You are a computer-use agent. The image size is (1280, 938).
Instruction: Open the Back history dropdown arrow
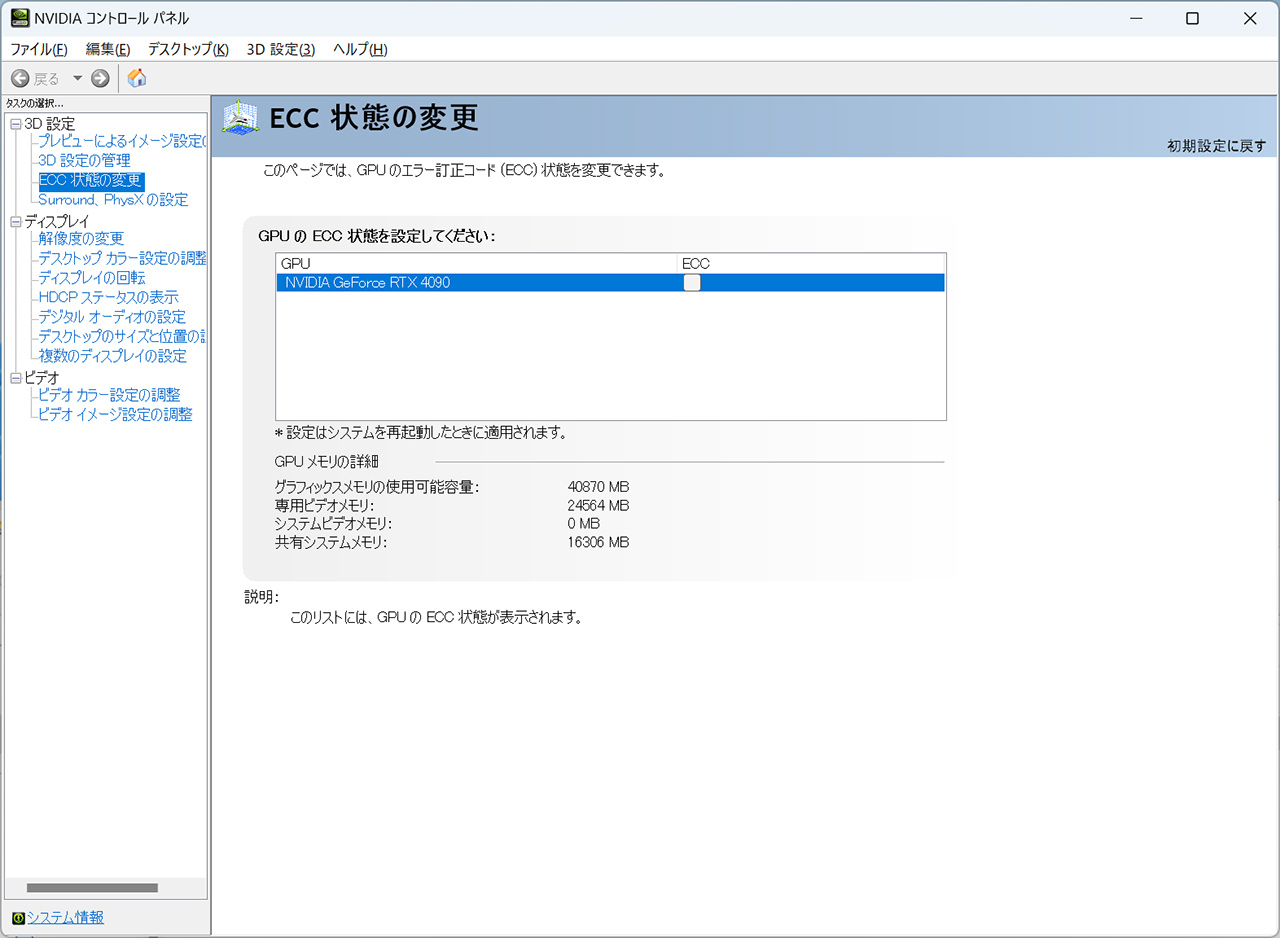click(77, 78)
